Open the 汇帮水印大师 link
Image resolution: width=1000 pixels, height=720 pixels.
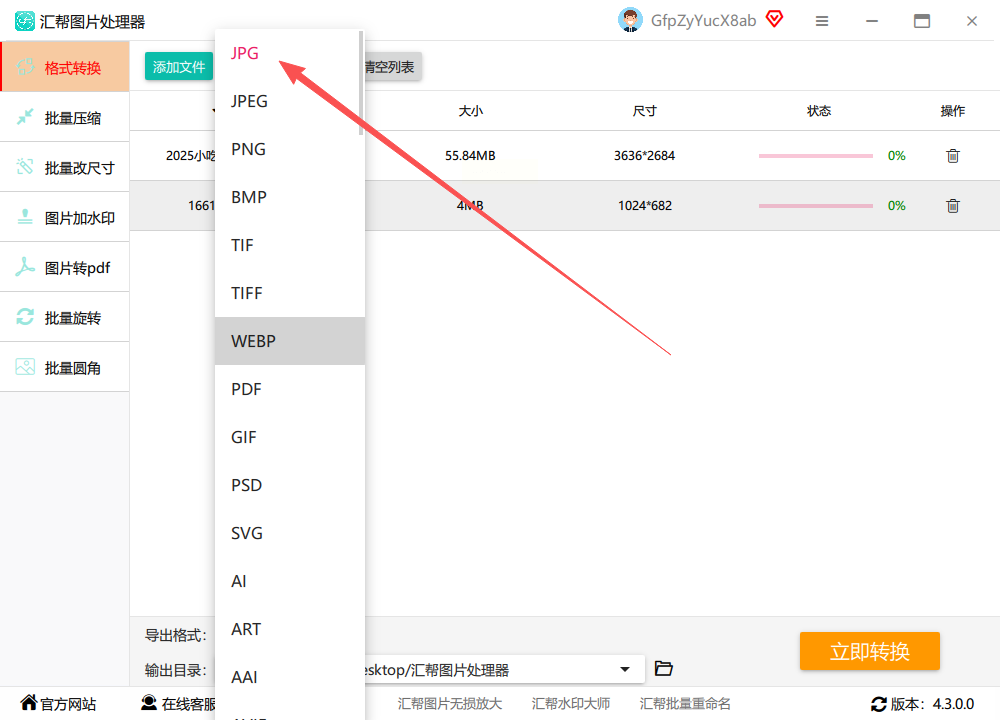tap(571, 703)
